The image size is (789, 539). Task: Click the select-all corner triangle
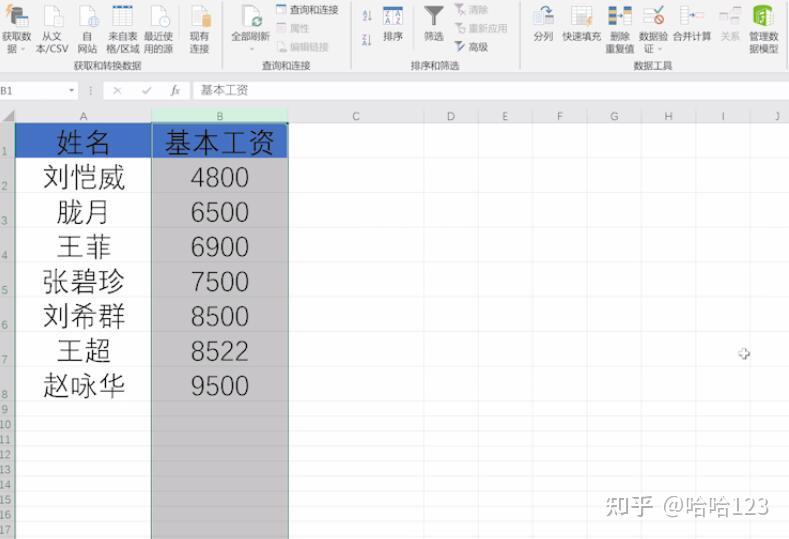coord(8,116)
